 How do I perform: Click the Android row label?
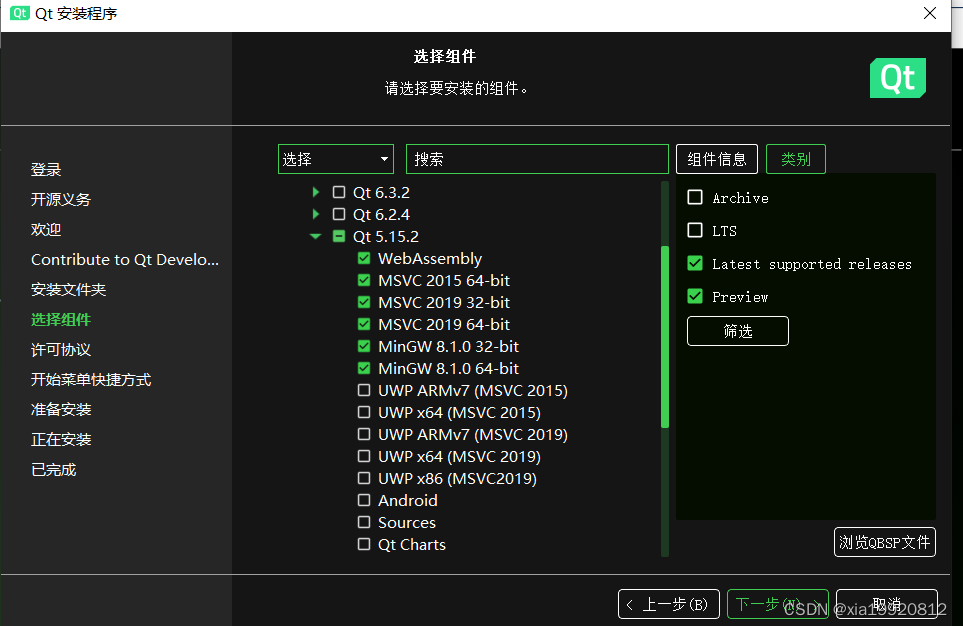[x=408, y=501]
